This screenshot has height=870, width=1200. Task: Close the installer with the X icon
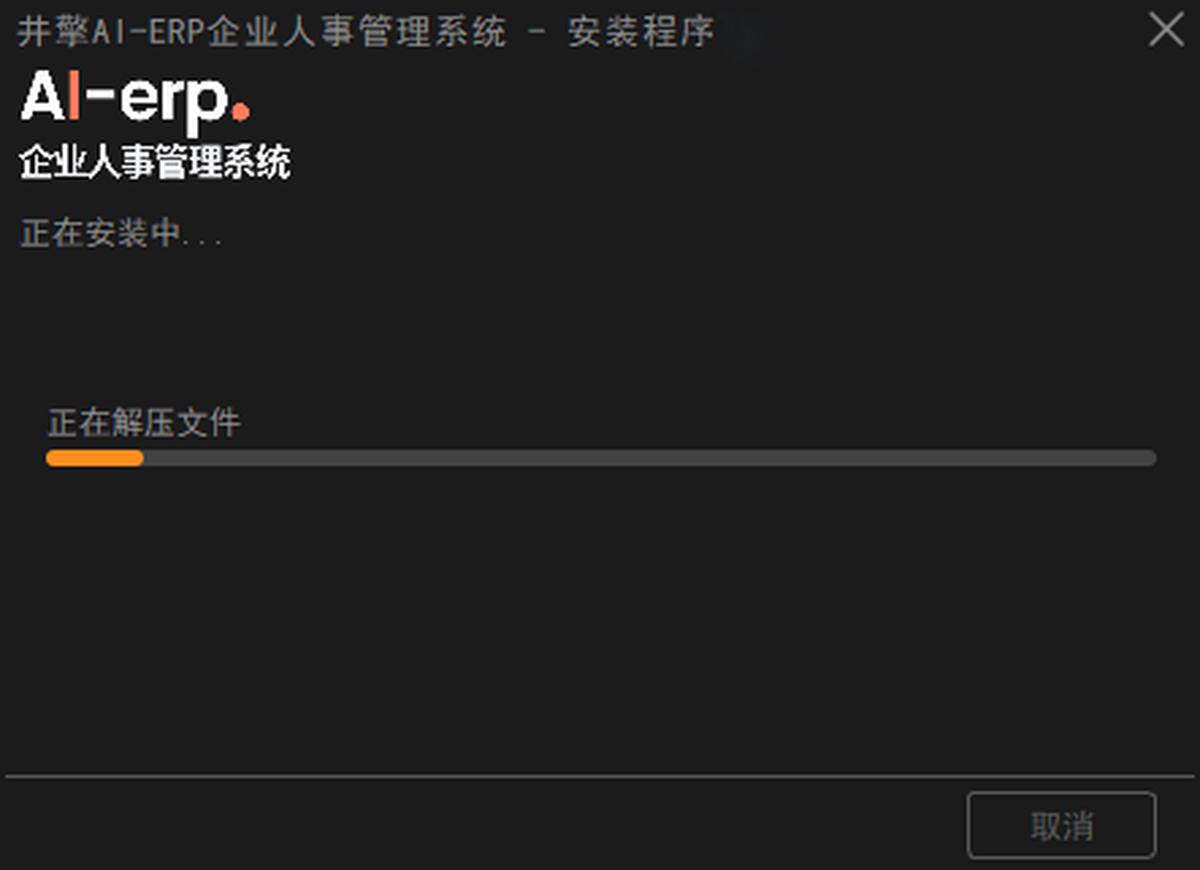click(x=1166, y=30)
